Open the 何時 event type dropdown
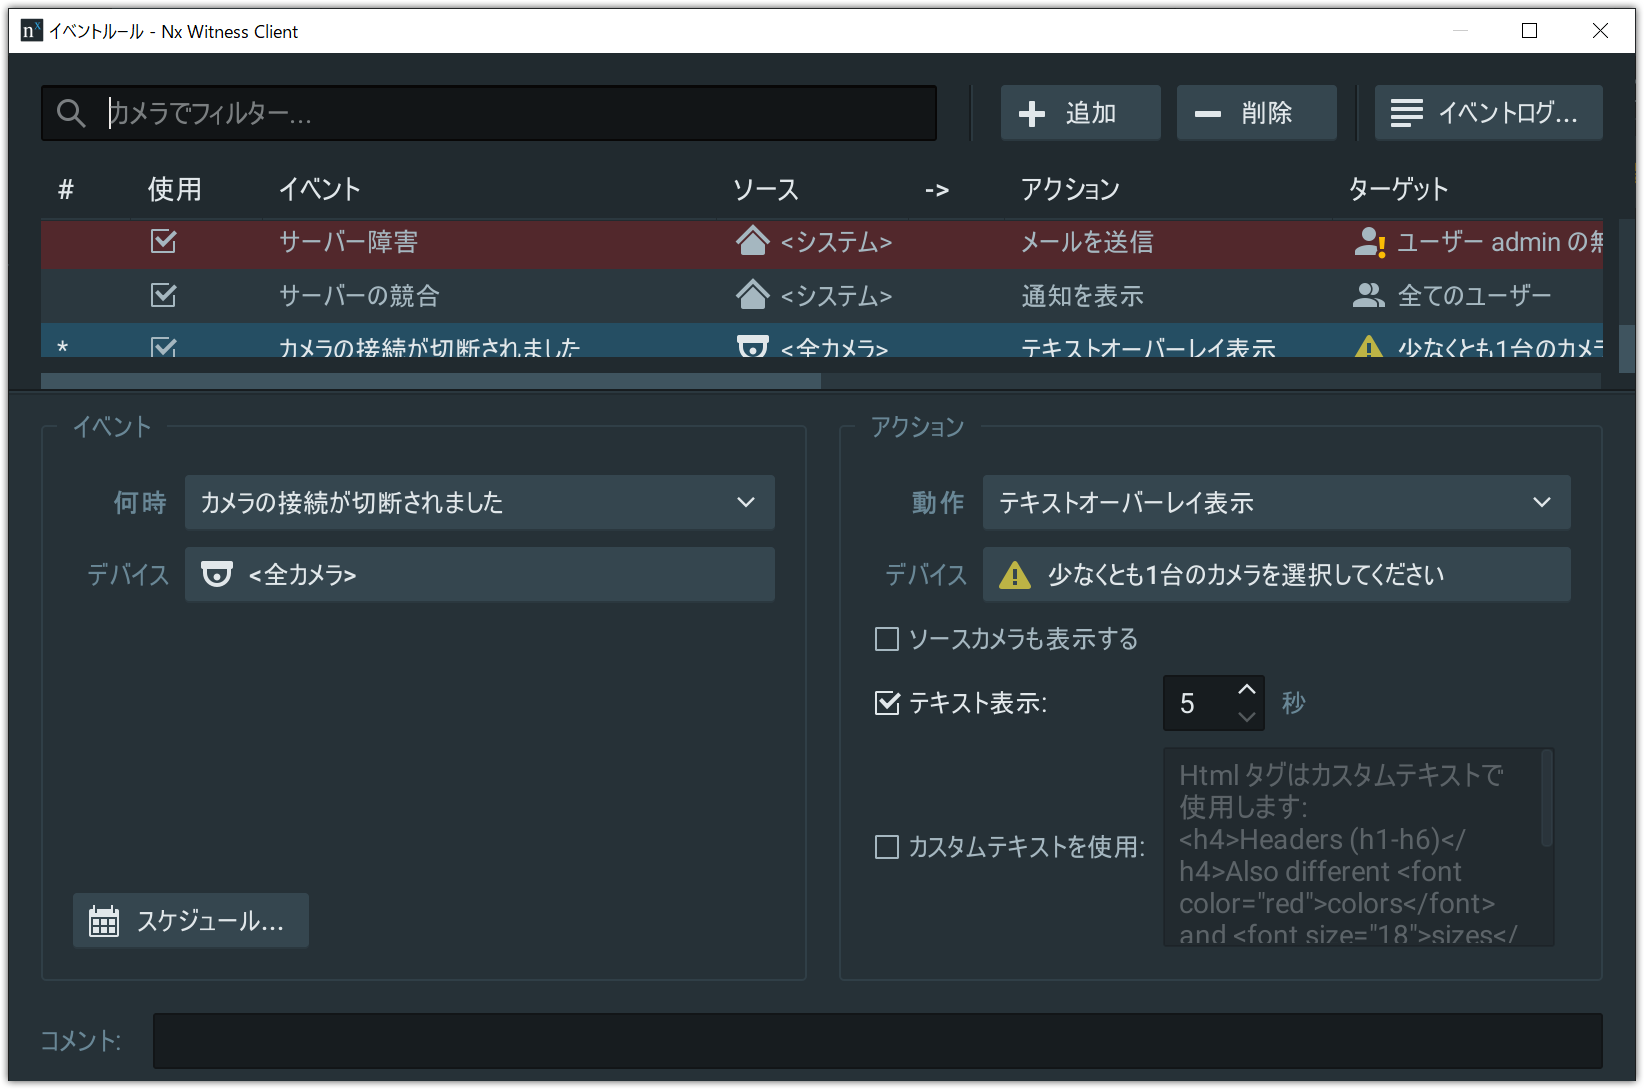This screenshot has height=1089, width=1644. tap(479, 502)
